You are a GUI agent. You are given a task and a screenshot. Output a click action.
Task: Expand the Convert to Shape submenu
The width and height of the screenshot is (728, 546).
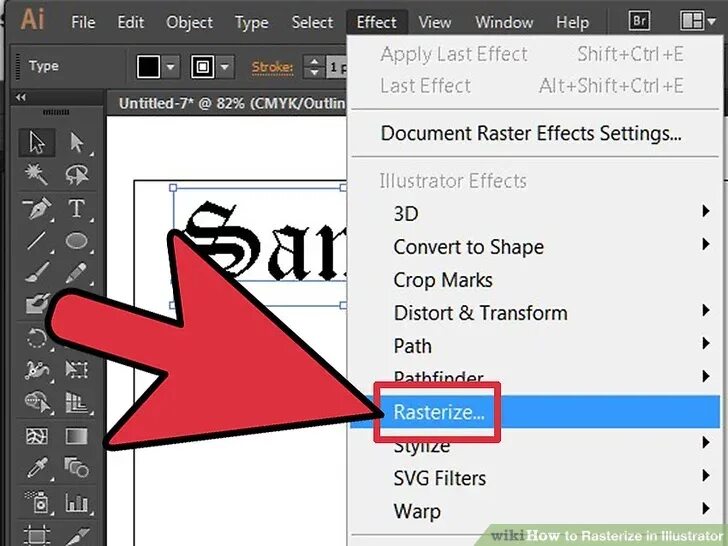coord(535,247)
